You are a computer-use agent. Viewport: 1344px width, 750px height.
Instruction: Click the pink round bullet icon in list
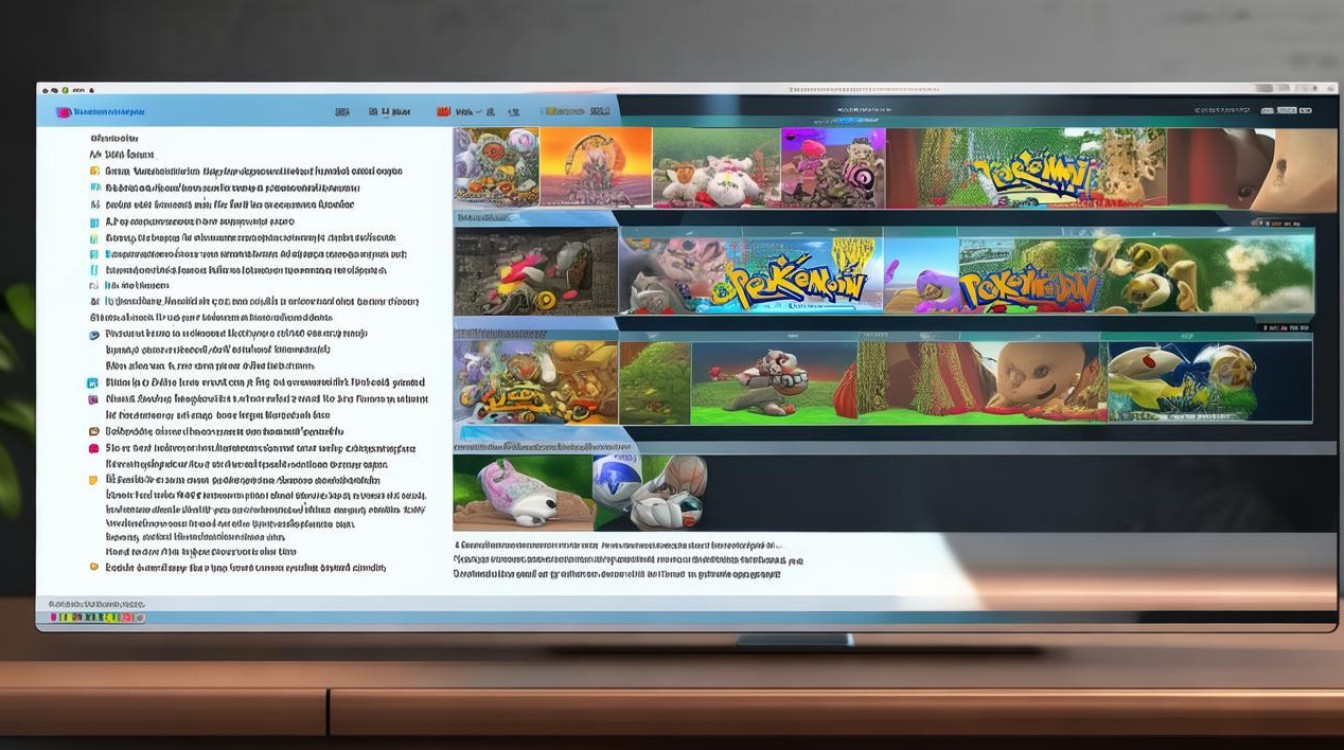(x=95, y=449)
